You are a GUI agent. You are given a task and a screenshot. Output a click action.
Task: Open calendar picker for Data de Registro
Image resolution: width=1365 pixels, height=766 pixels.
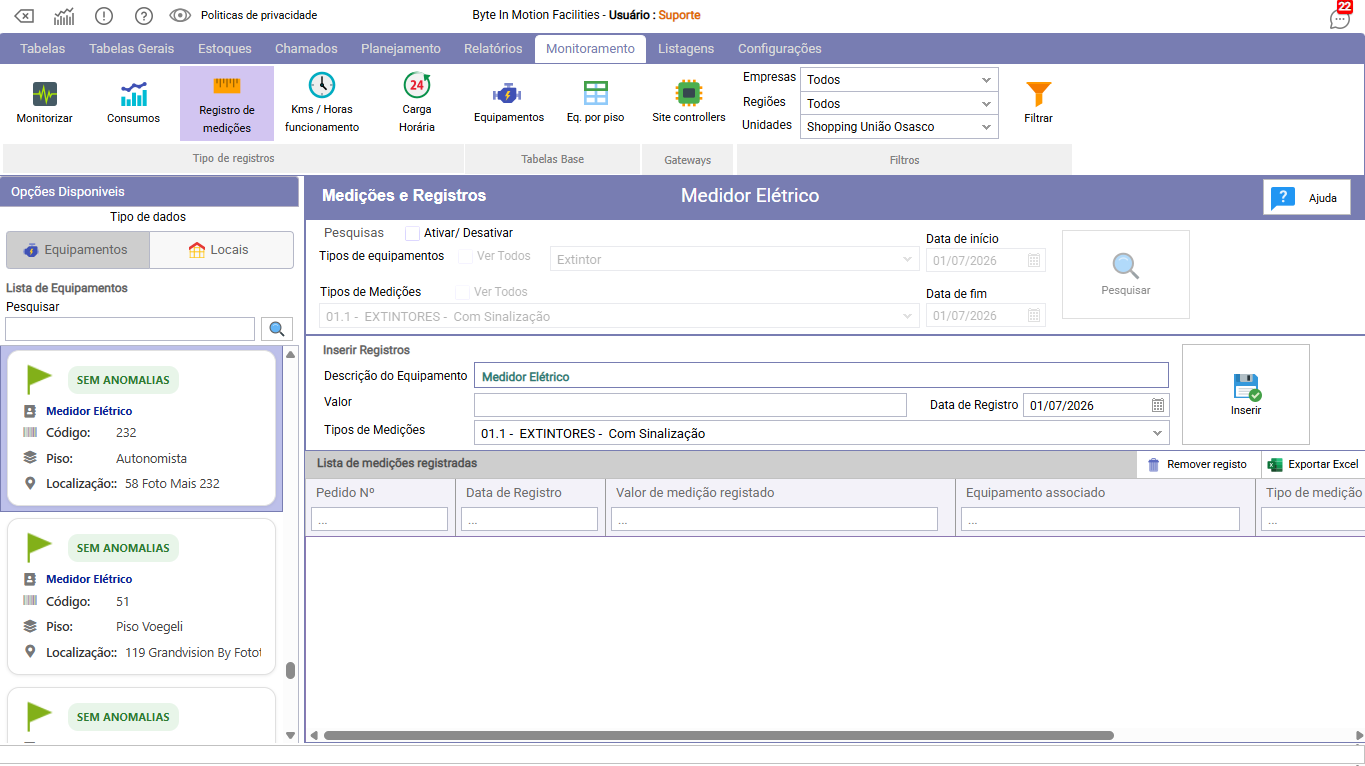pyautogui.click(x=1157, y=405)
